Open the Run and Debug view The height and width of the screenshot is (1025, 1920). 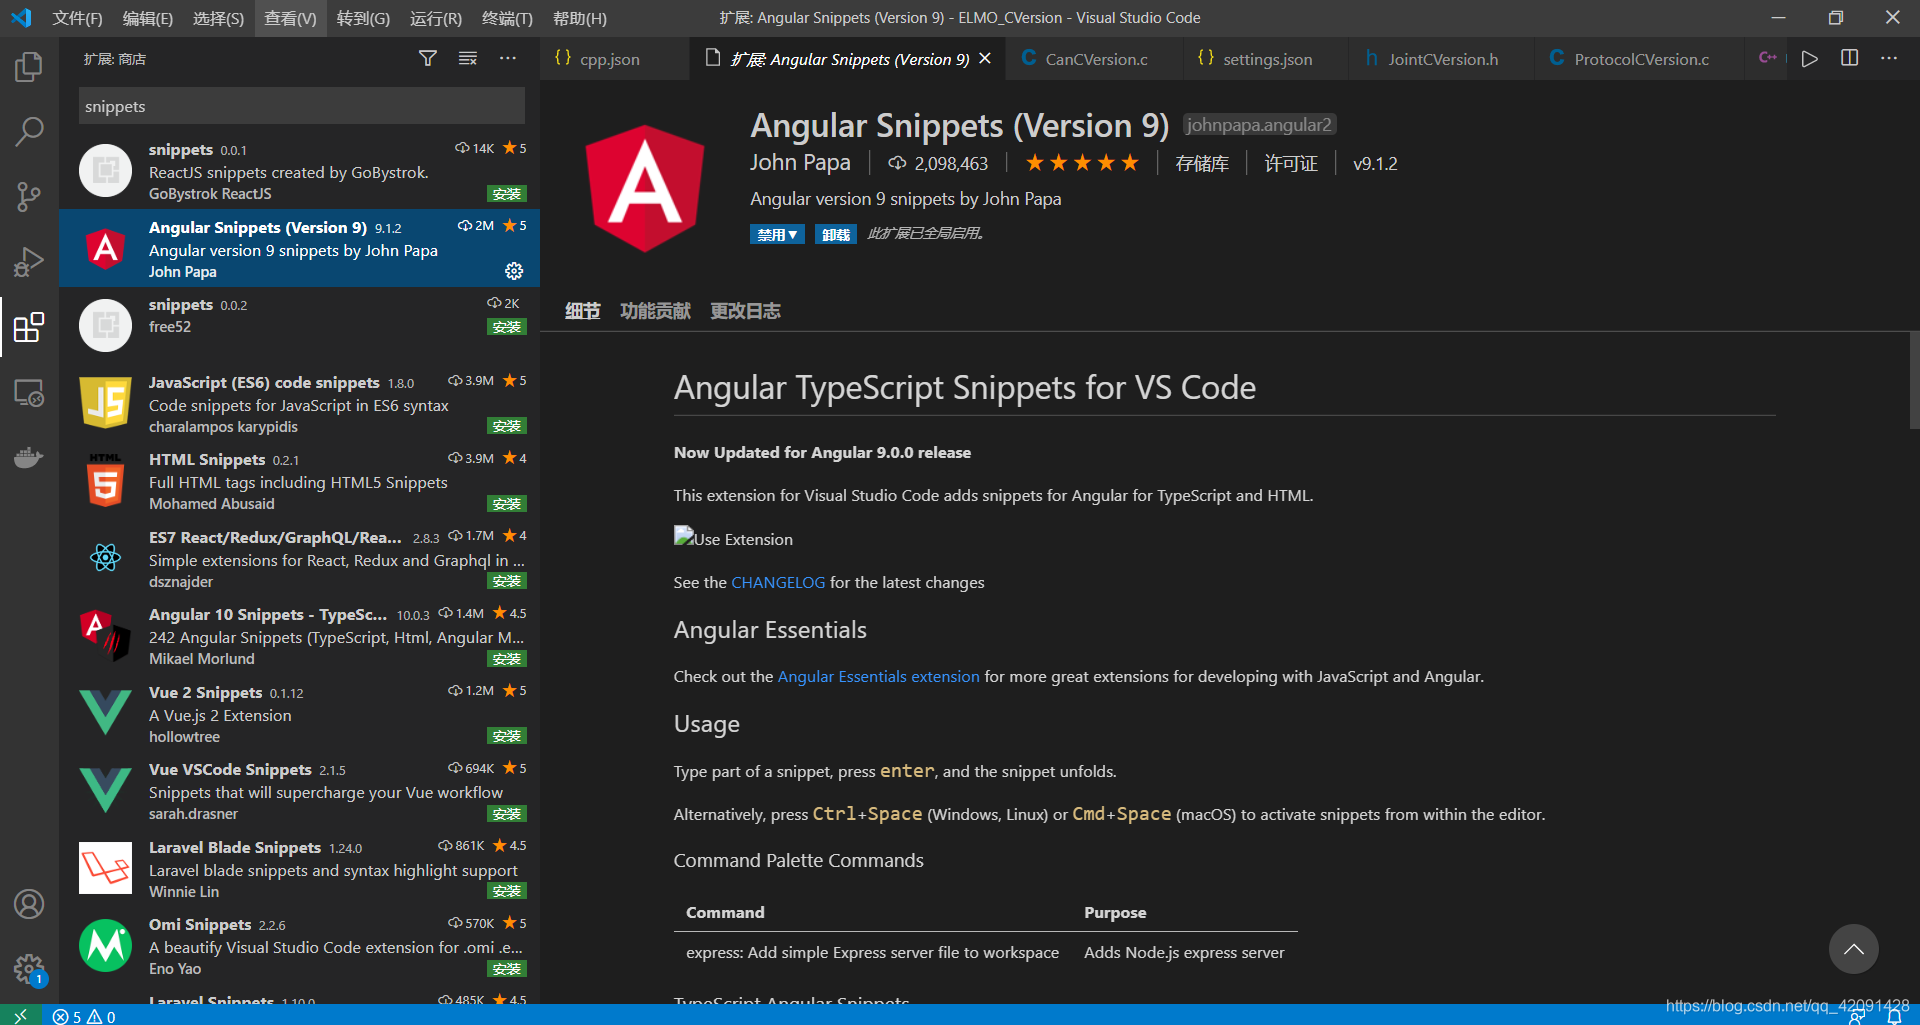[29, 261]
